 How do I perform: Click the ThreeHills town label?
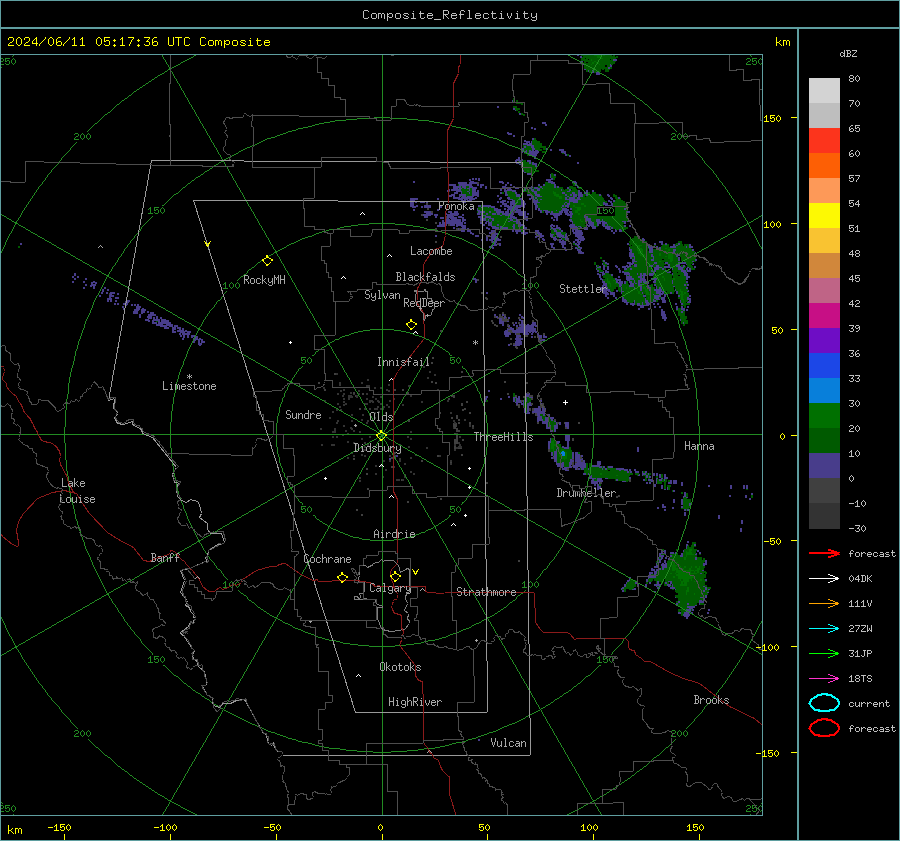tap(503, 437)
